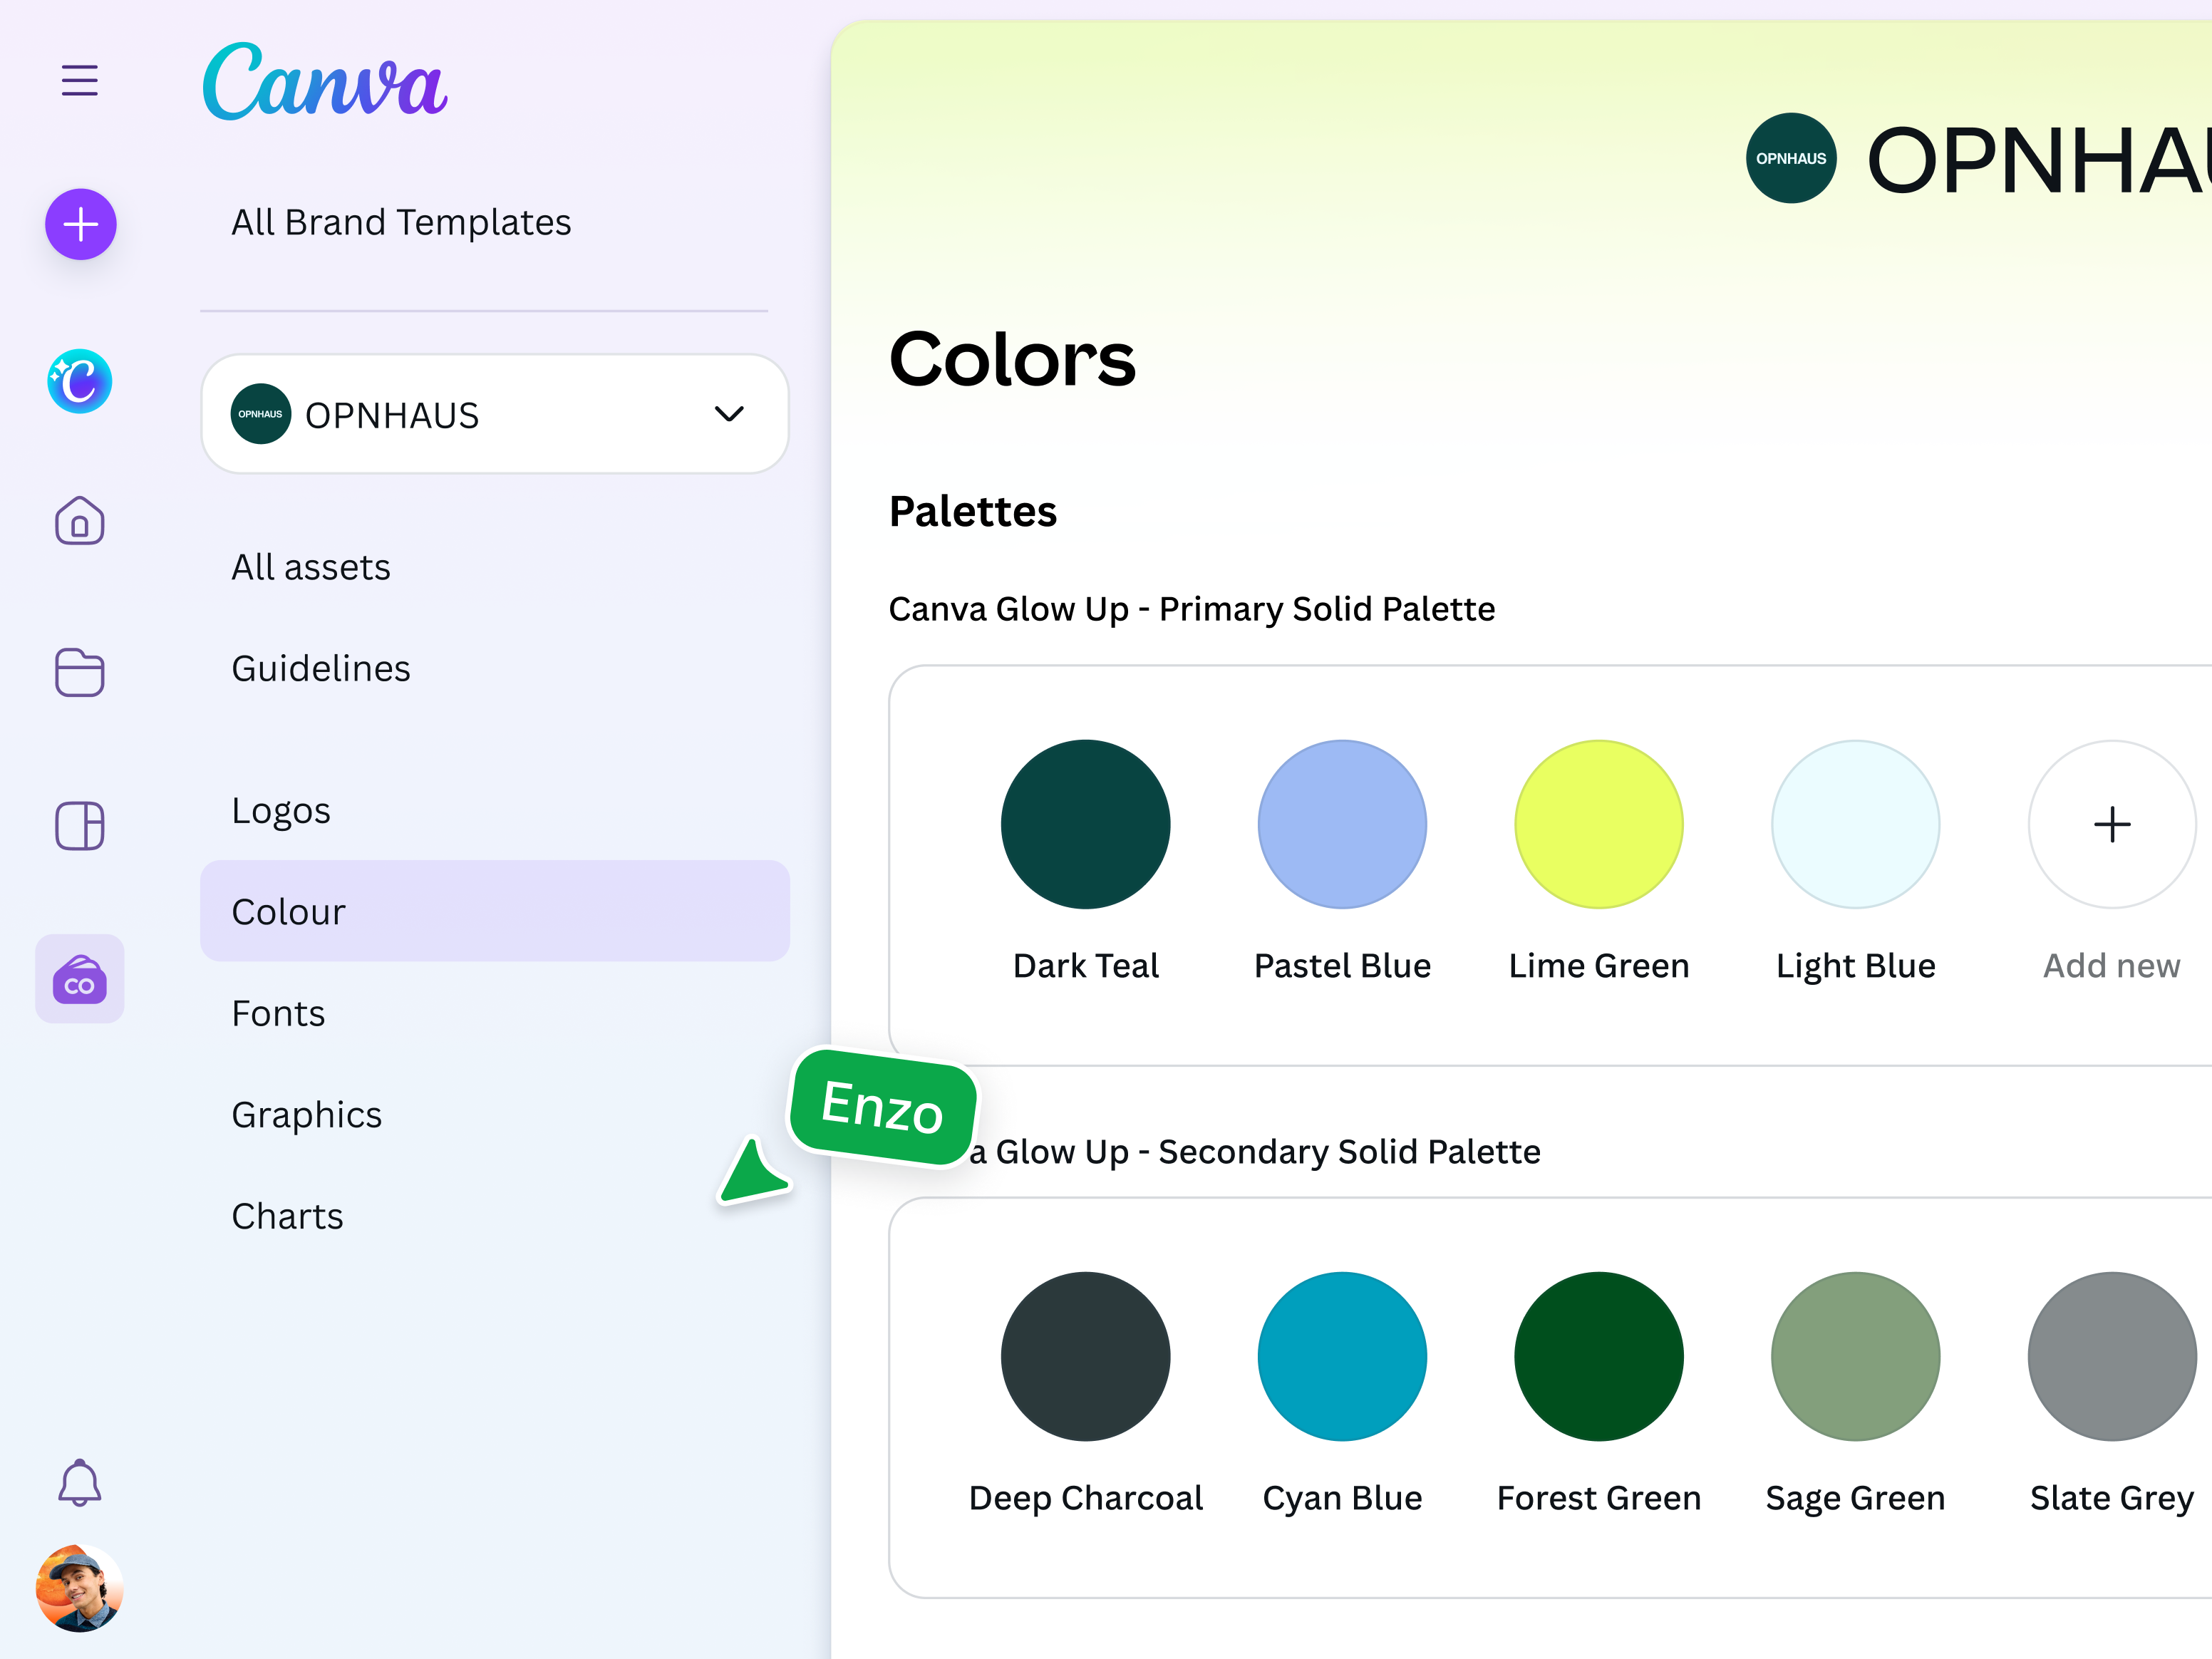Click the Canva logo
This screenshot has width=2212, height=1659.
pyautogui.click(x=325, y=82)
